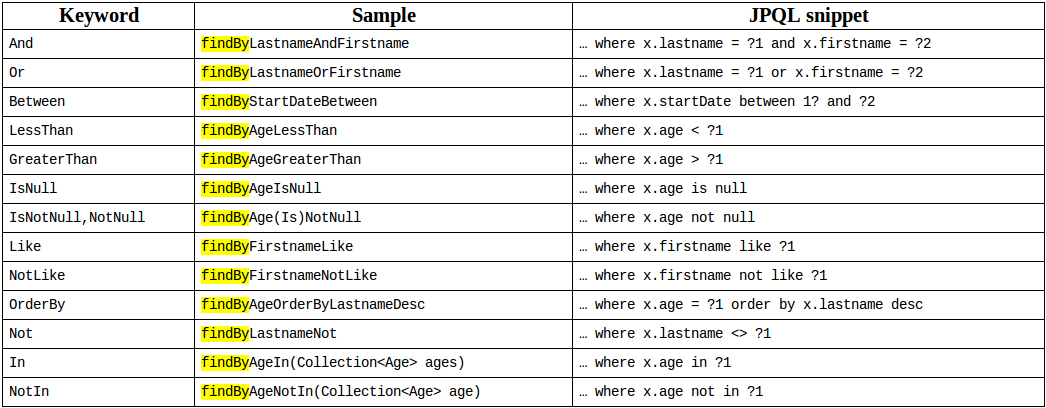Click the NotIn keyword cell
Screen dimensions: 1046x408
tap(99, 392)
